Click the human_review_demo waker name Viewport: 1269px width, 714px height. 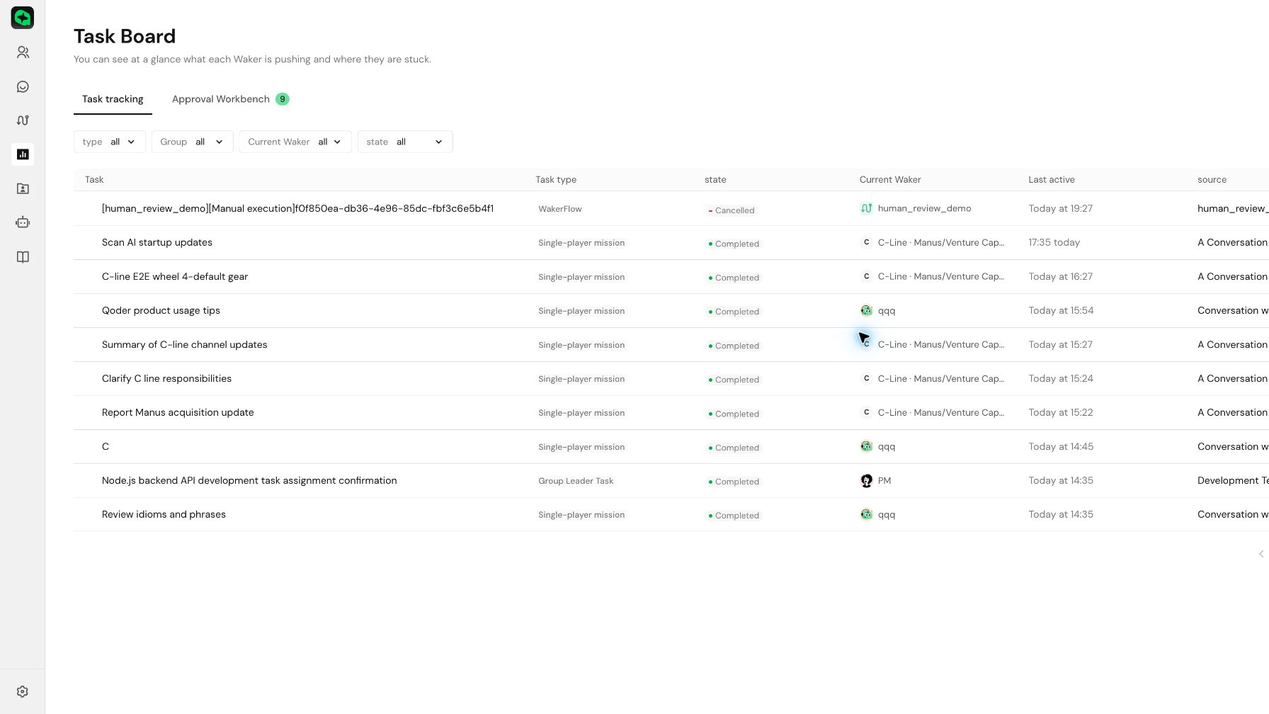(x=924, y=209)
